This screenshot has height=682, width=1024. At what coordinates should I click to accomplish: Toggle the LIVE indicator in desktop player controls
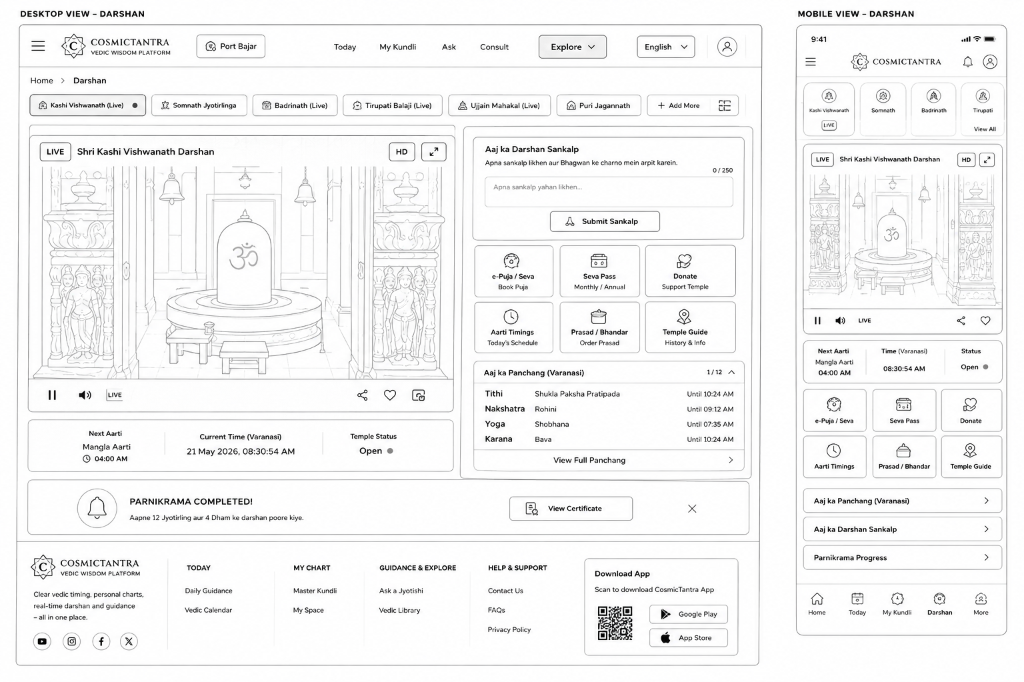pyautogui.click(x=114, y=395)
